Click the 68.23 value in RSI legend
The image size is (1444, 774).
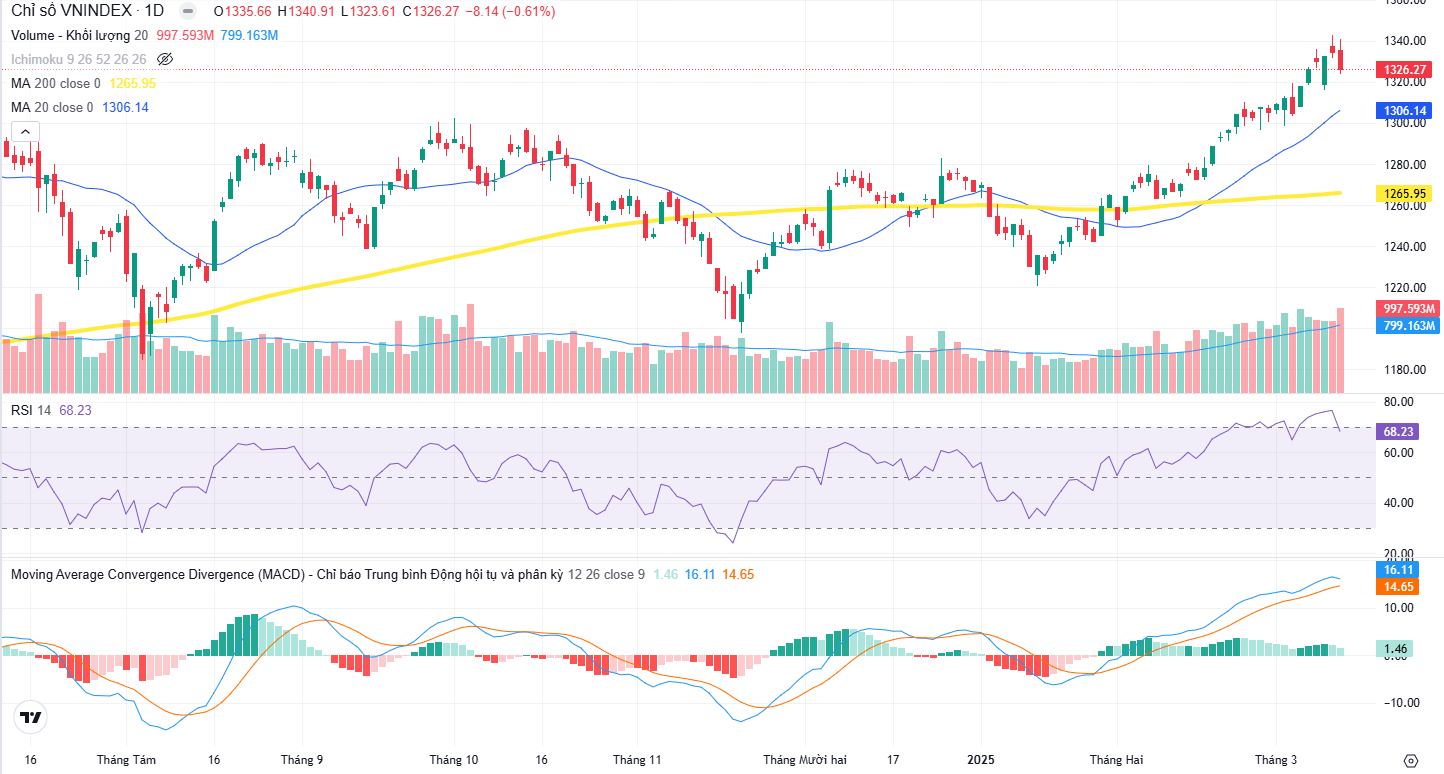75,410
